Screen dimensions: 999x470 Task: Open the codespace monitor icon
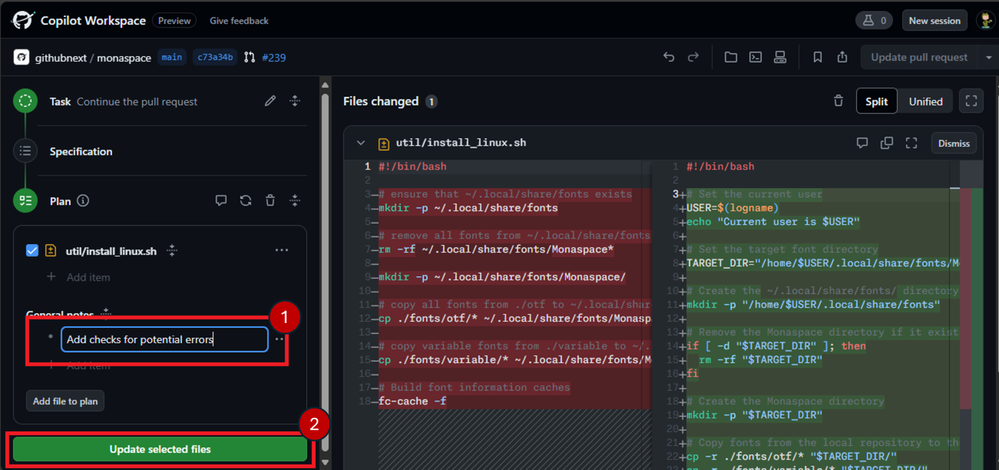pyautogui.click(x=779, y=57)
